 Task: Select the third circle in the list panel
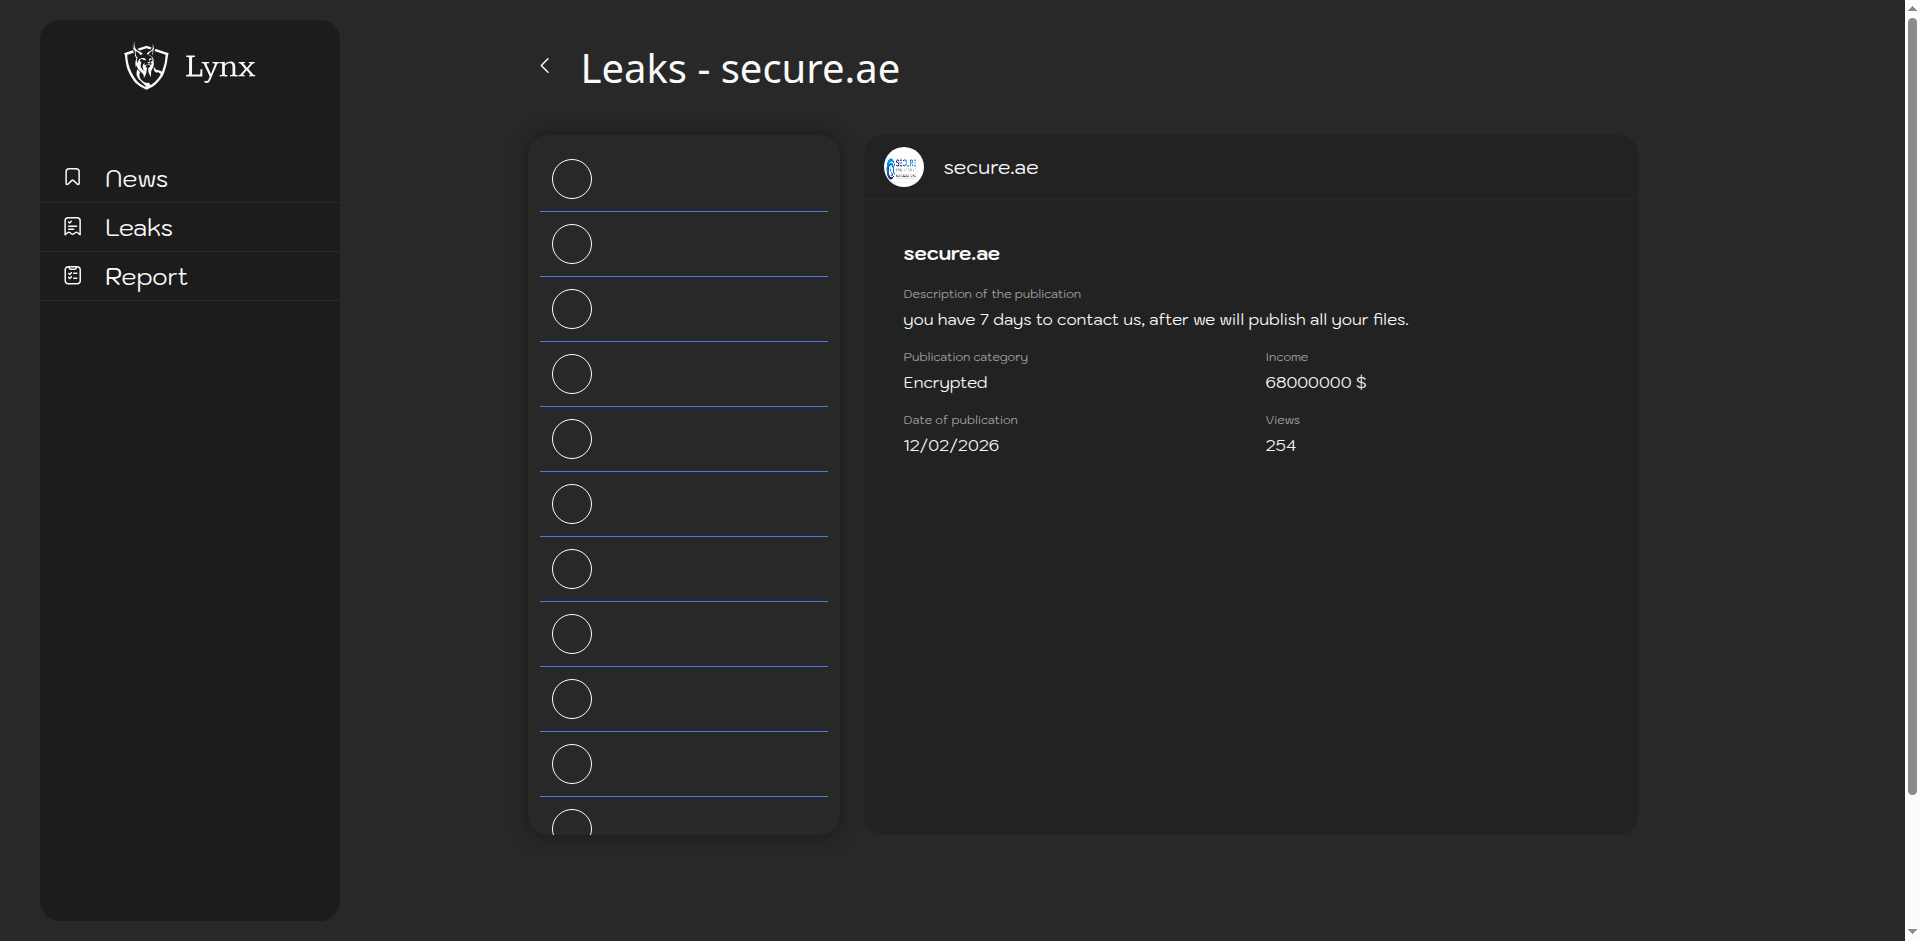click(572, 309)
